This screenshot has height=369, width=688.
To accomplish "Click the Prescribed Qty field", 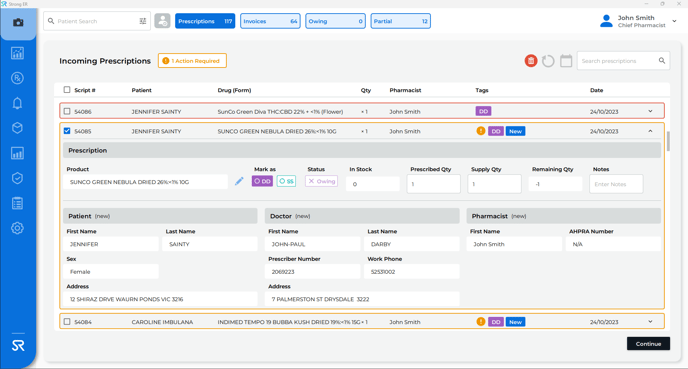I will 434,184.
